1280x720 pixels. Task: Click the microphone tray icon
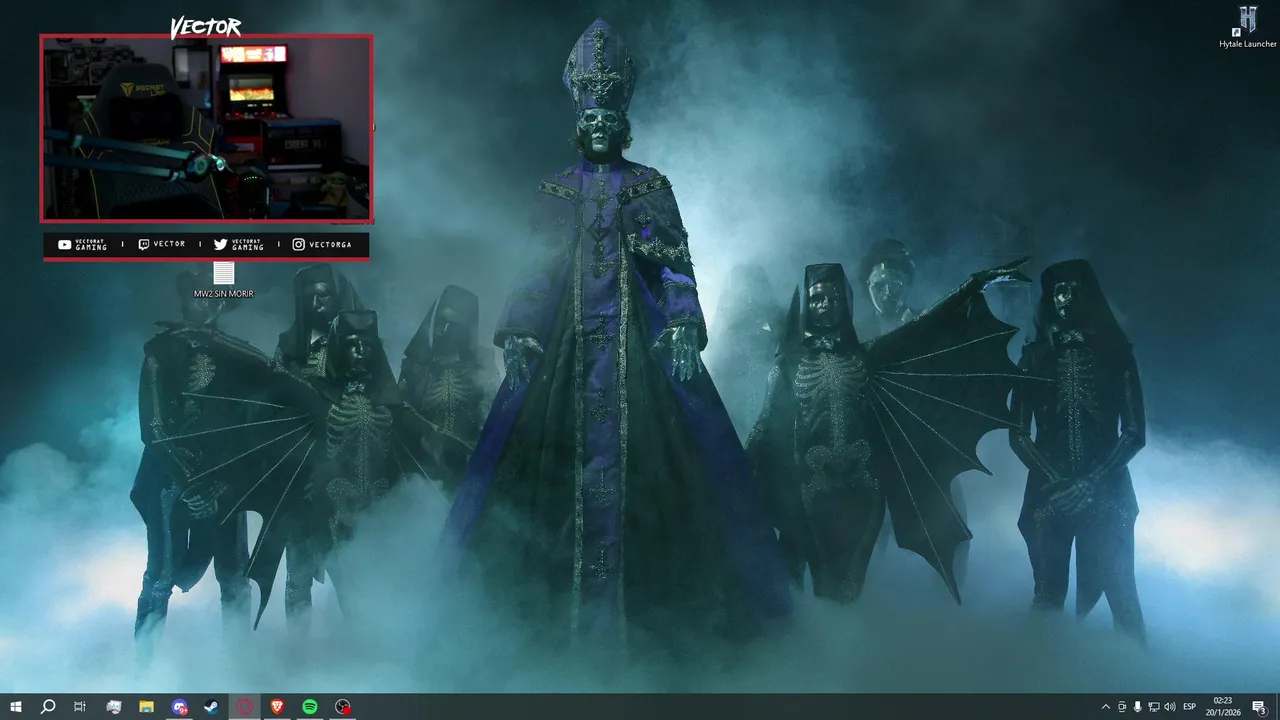click(x=1138, y=707)
